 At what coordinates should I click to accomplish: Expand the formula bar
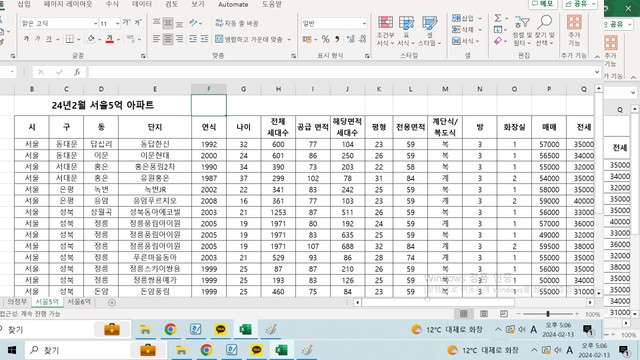point(597,72)
